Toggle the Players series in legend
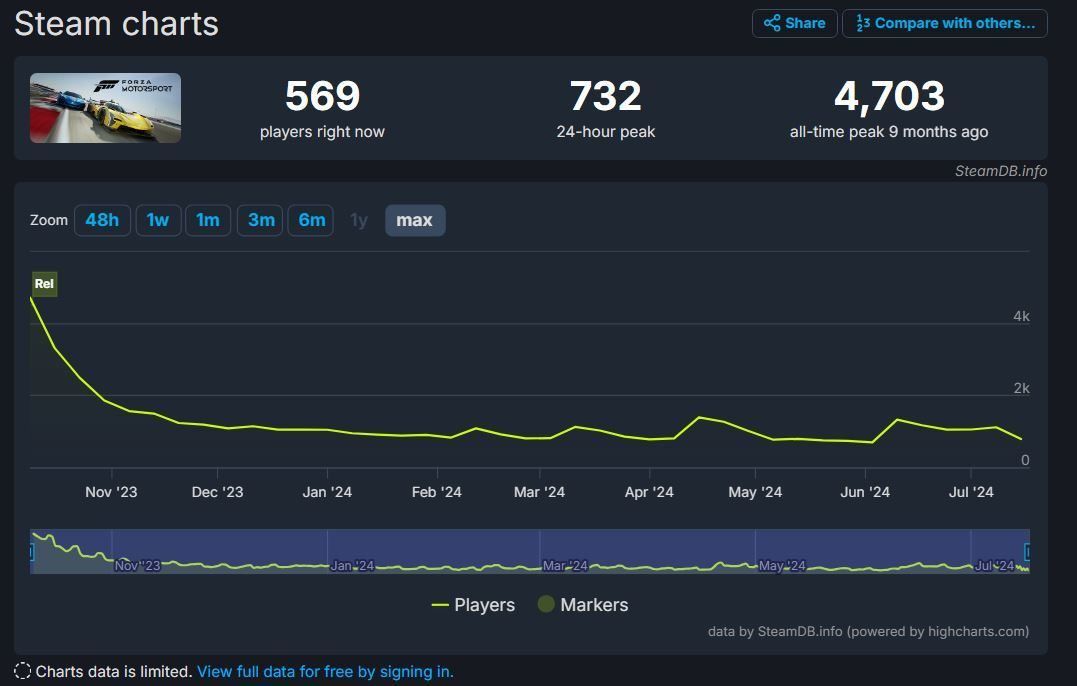The width and height of the screenshot is (1077, 686). click(x=473, y=605)
